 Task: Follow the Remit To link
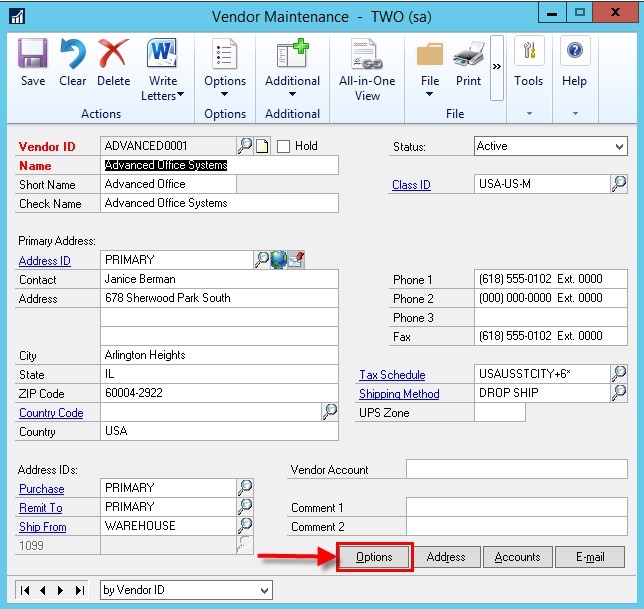click(41, 508)
